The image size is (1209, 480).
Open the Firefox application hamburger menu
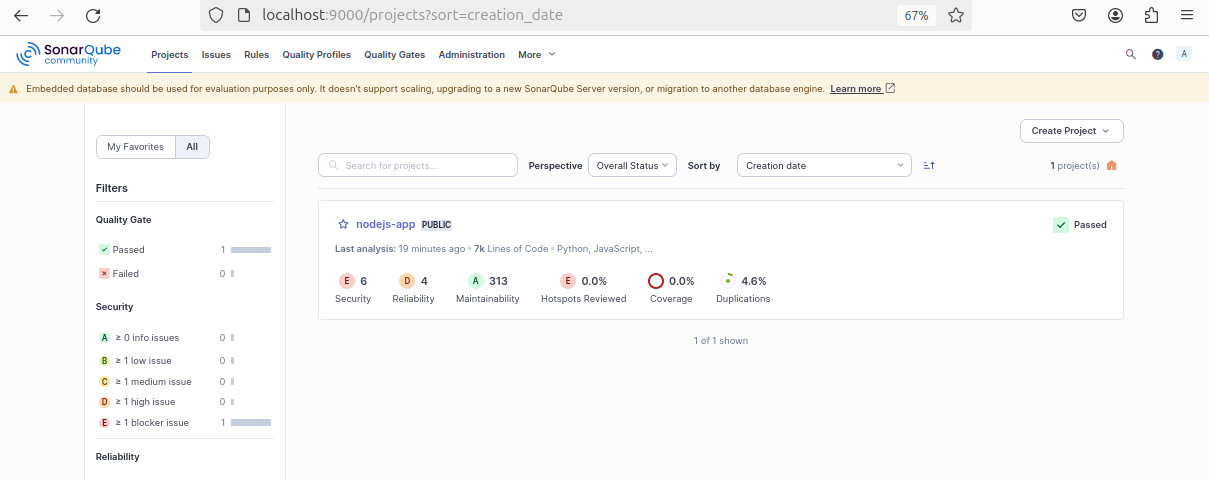pos(1187,15)
